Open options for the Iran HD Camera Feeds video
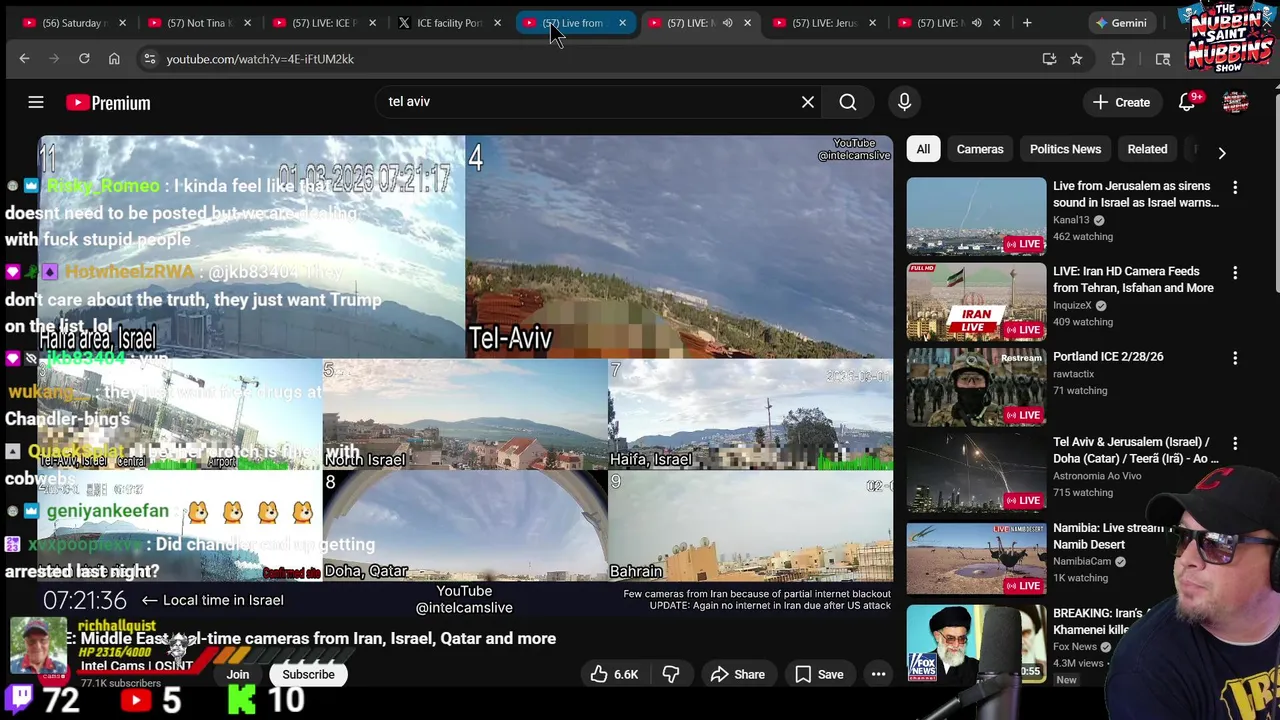Screen dimensions: 1280x720 [1235, 272]
